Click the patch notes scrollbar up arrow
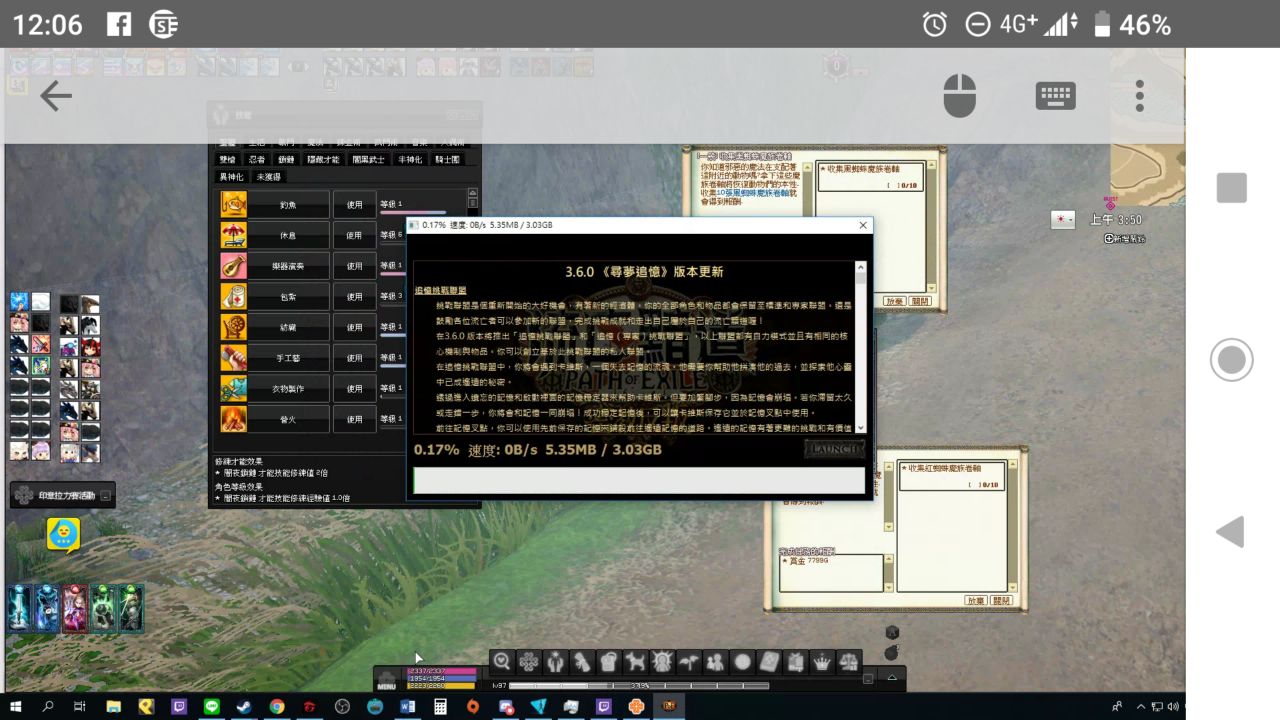Viewport: 1280px width, 720px height. coord(859,266)
